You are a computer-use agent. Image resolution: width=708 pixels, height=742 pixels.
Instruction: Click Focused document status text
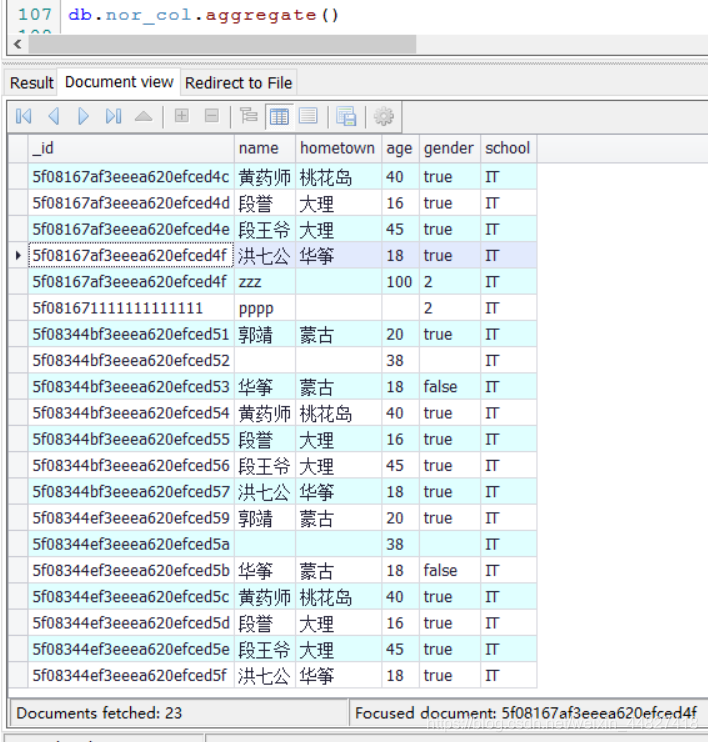click(x=526, y=713)
